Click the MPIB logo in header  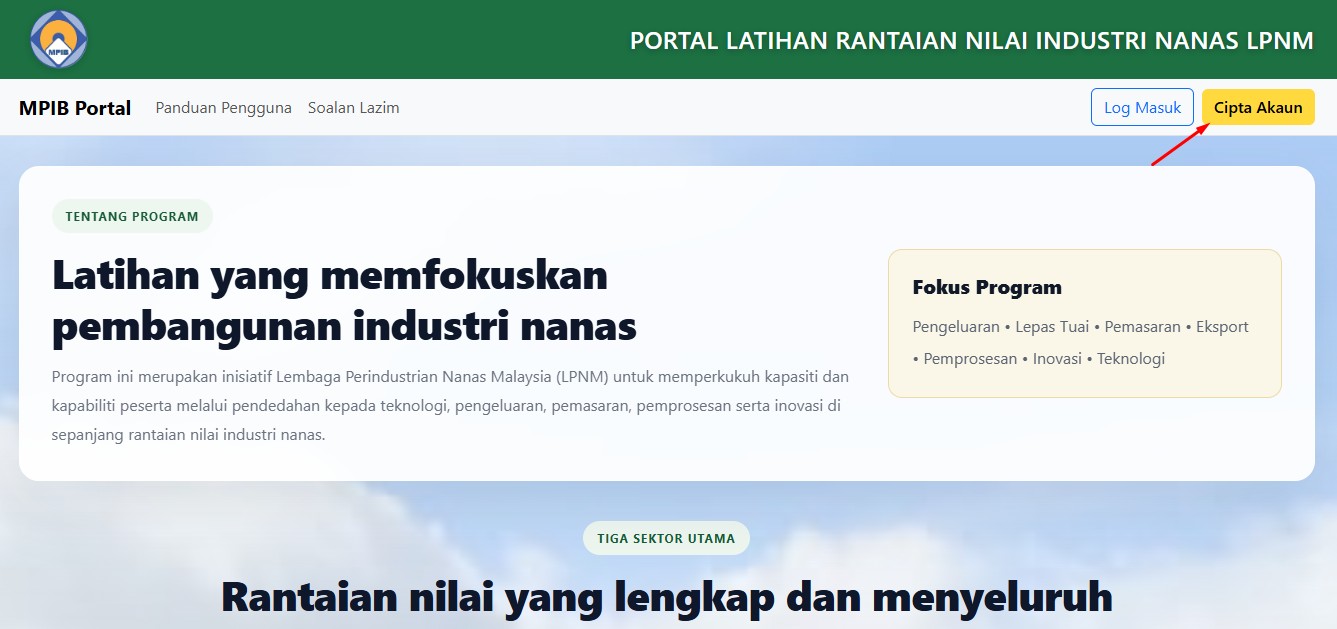click(59, 40)
